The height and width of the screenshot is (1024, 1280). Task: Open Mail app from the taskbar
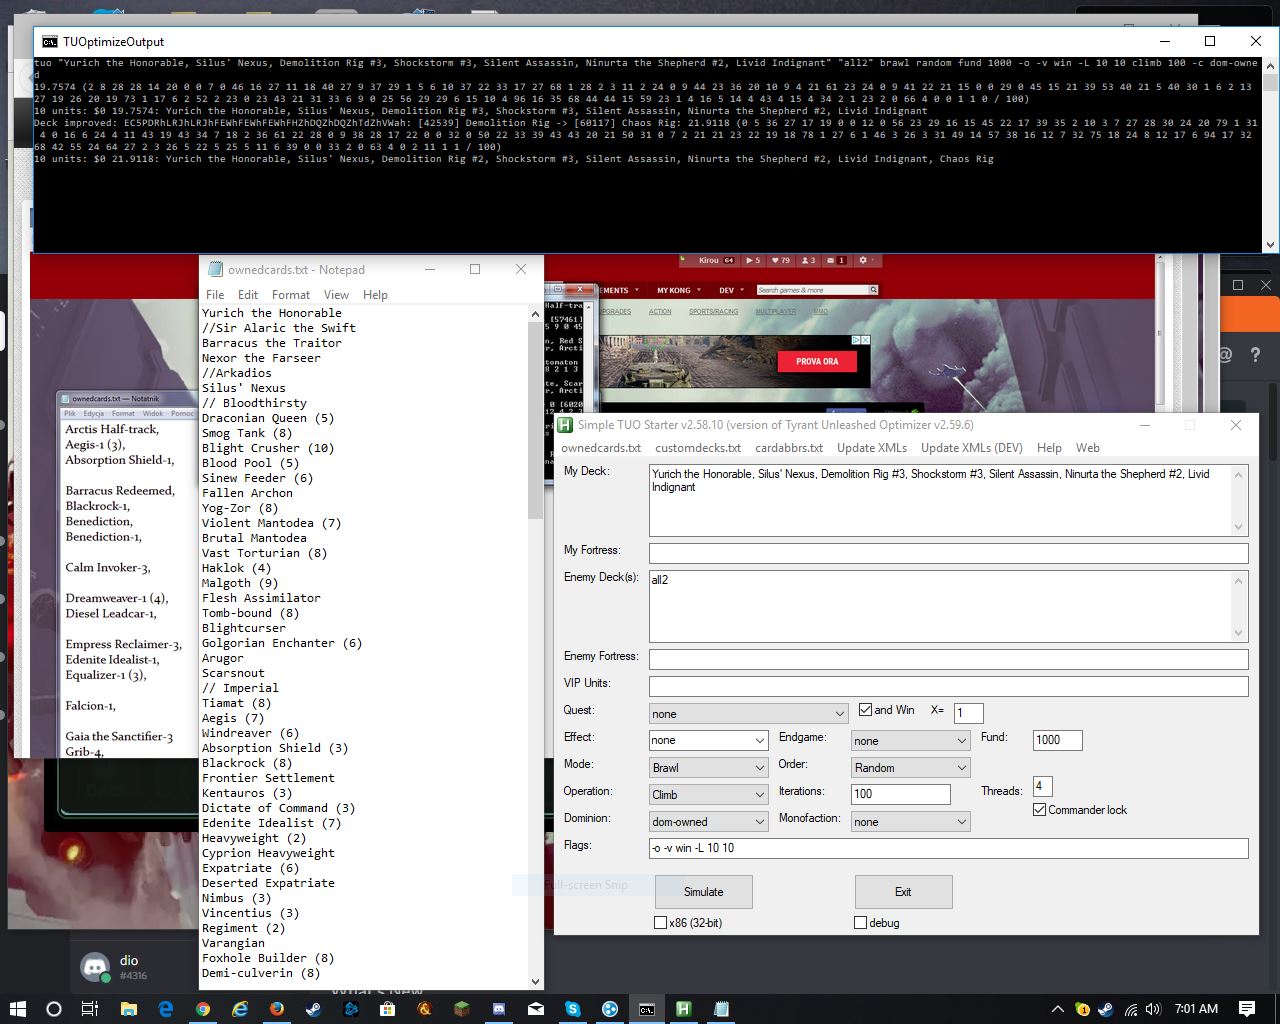click(536, 1009)
